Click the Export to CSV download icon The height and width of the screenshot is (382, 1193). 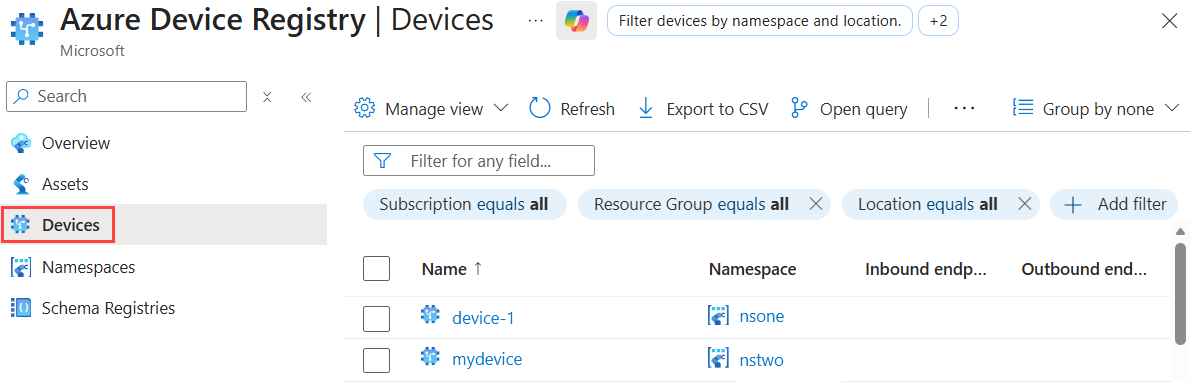click(645, 108)
